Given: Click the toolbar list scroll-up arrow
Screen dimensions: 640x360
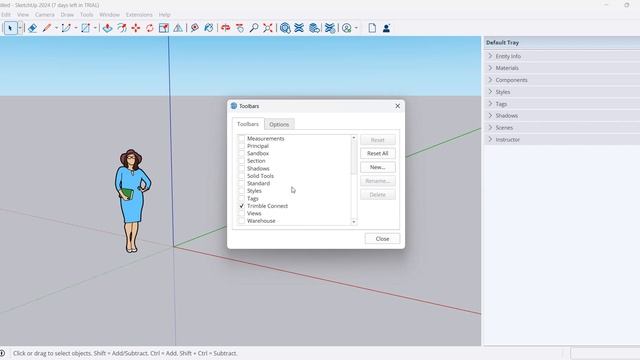Looking at the screenshot, I should [x=354, y=138].
